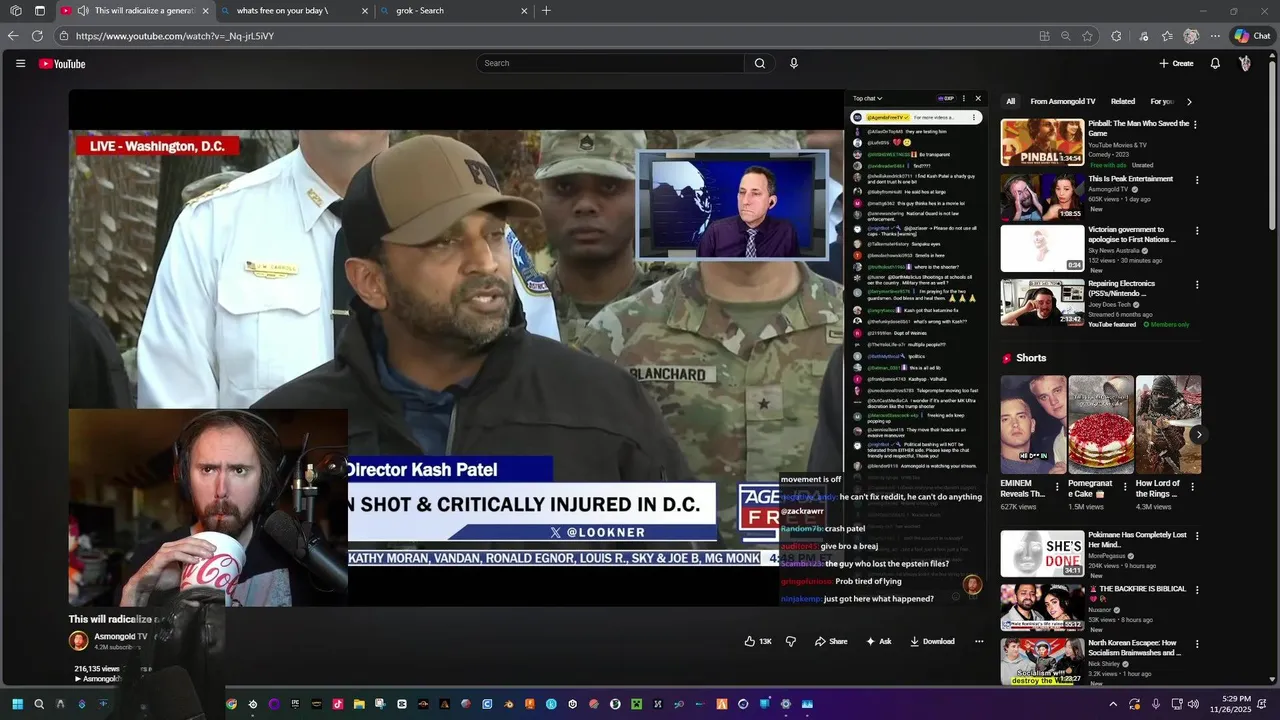The height and width of the screenshot is (720, 1280).
Task: Open options for EMINEM Reveals short
Action: (x=1058, y=487)
